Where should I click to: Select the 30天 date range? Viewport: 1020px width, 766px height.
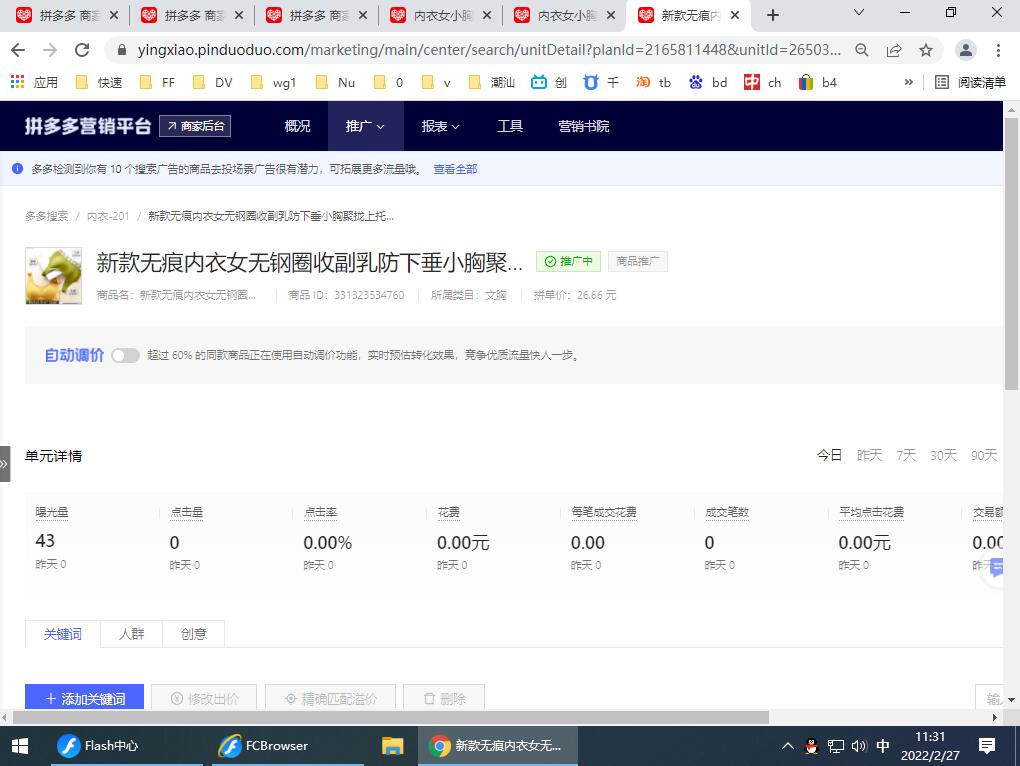[x=943, y=455]
